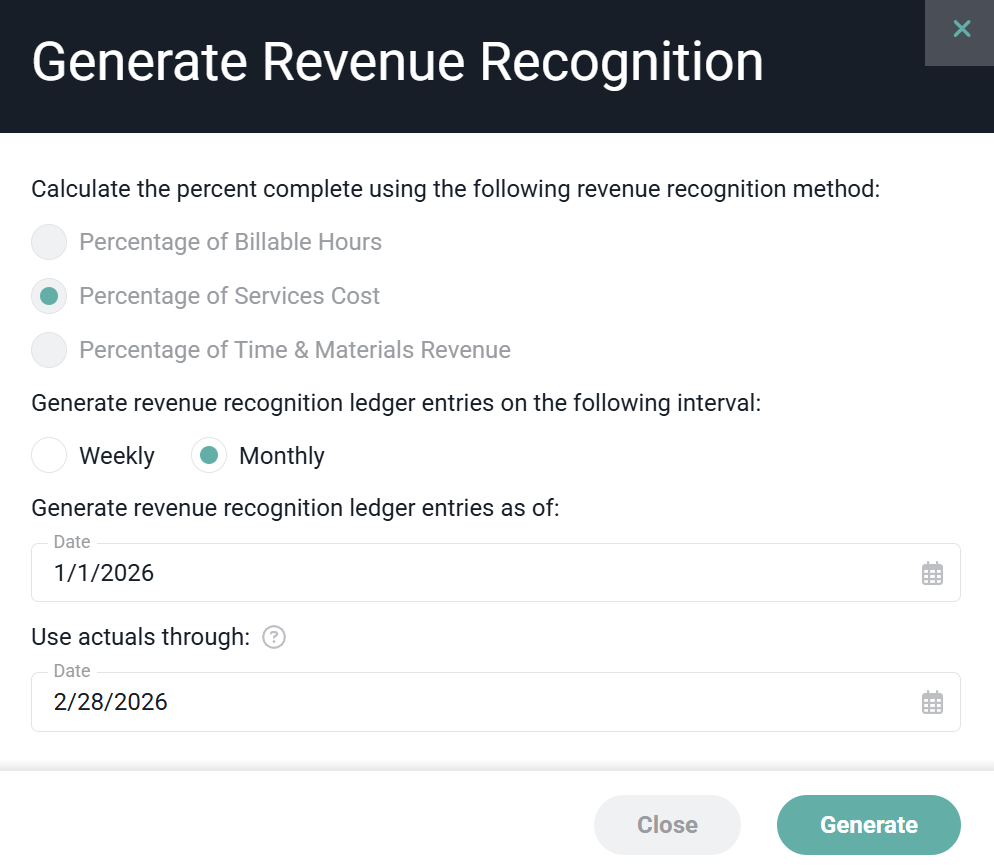Select the Weekly interval radio button
Screen dimensions: 994x868
click(x=49, y=456)
